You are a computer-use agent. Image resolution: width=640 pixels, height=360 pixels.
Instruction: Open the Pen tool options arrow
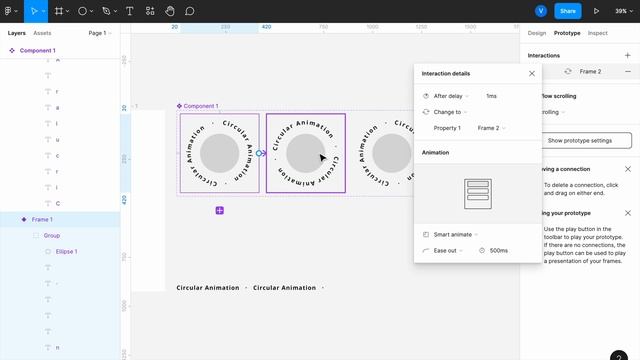tap(115, 11)
